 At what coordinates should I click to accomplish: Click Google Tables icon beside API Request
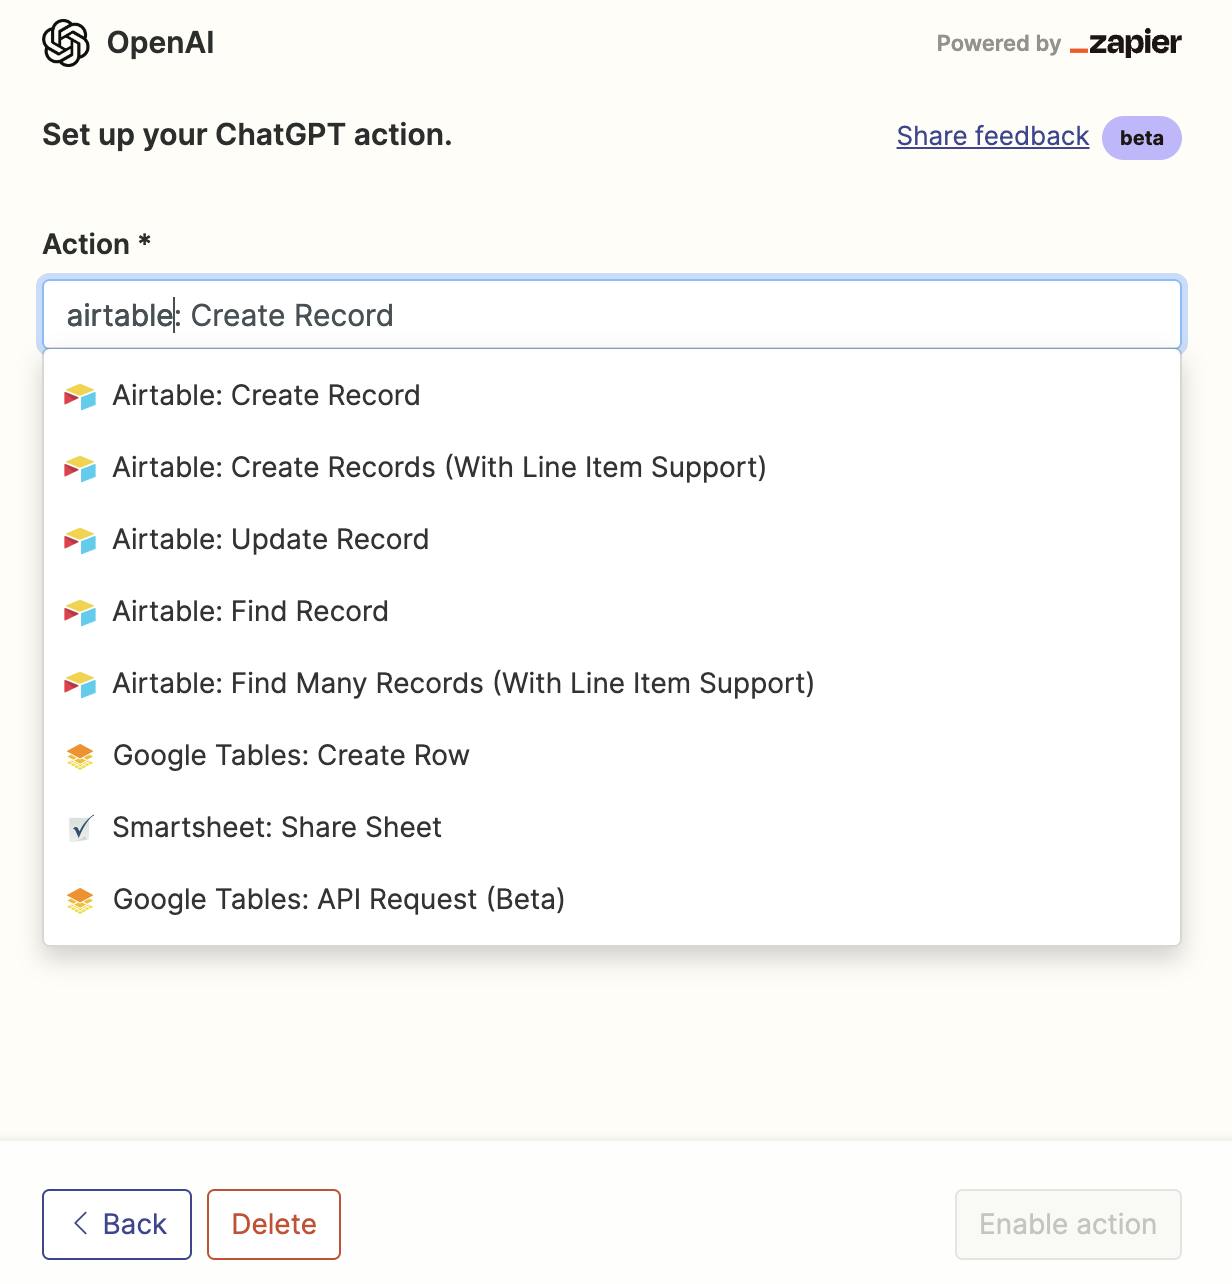point(80,900)
